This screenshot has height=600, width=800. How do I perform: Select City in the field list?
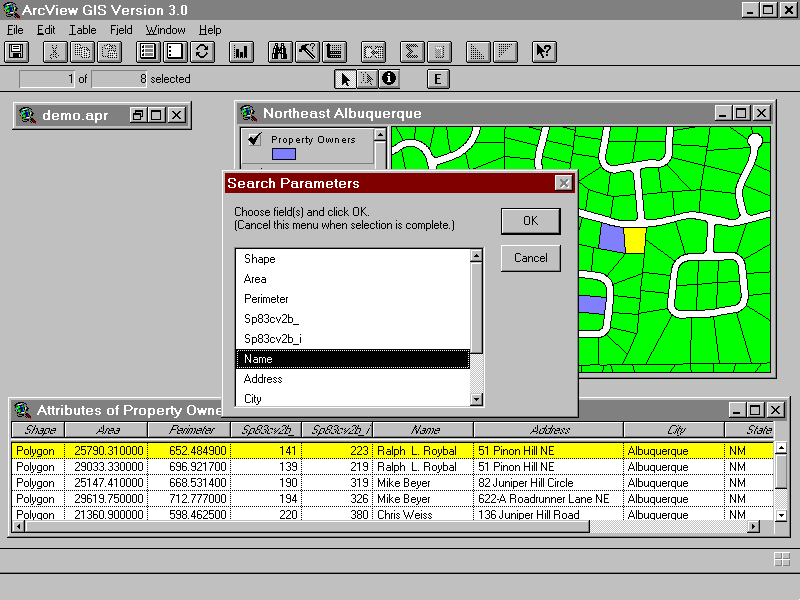[353, 398]
